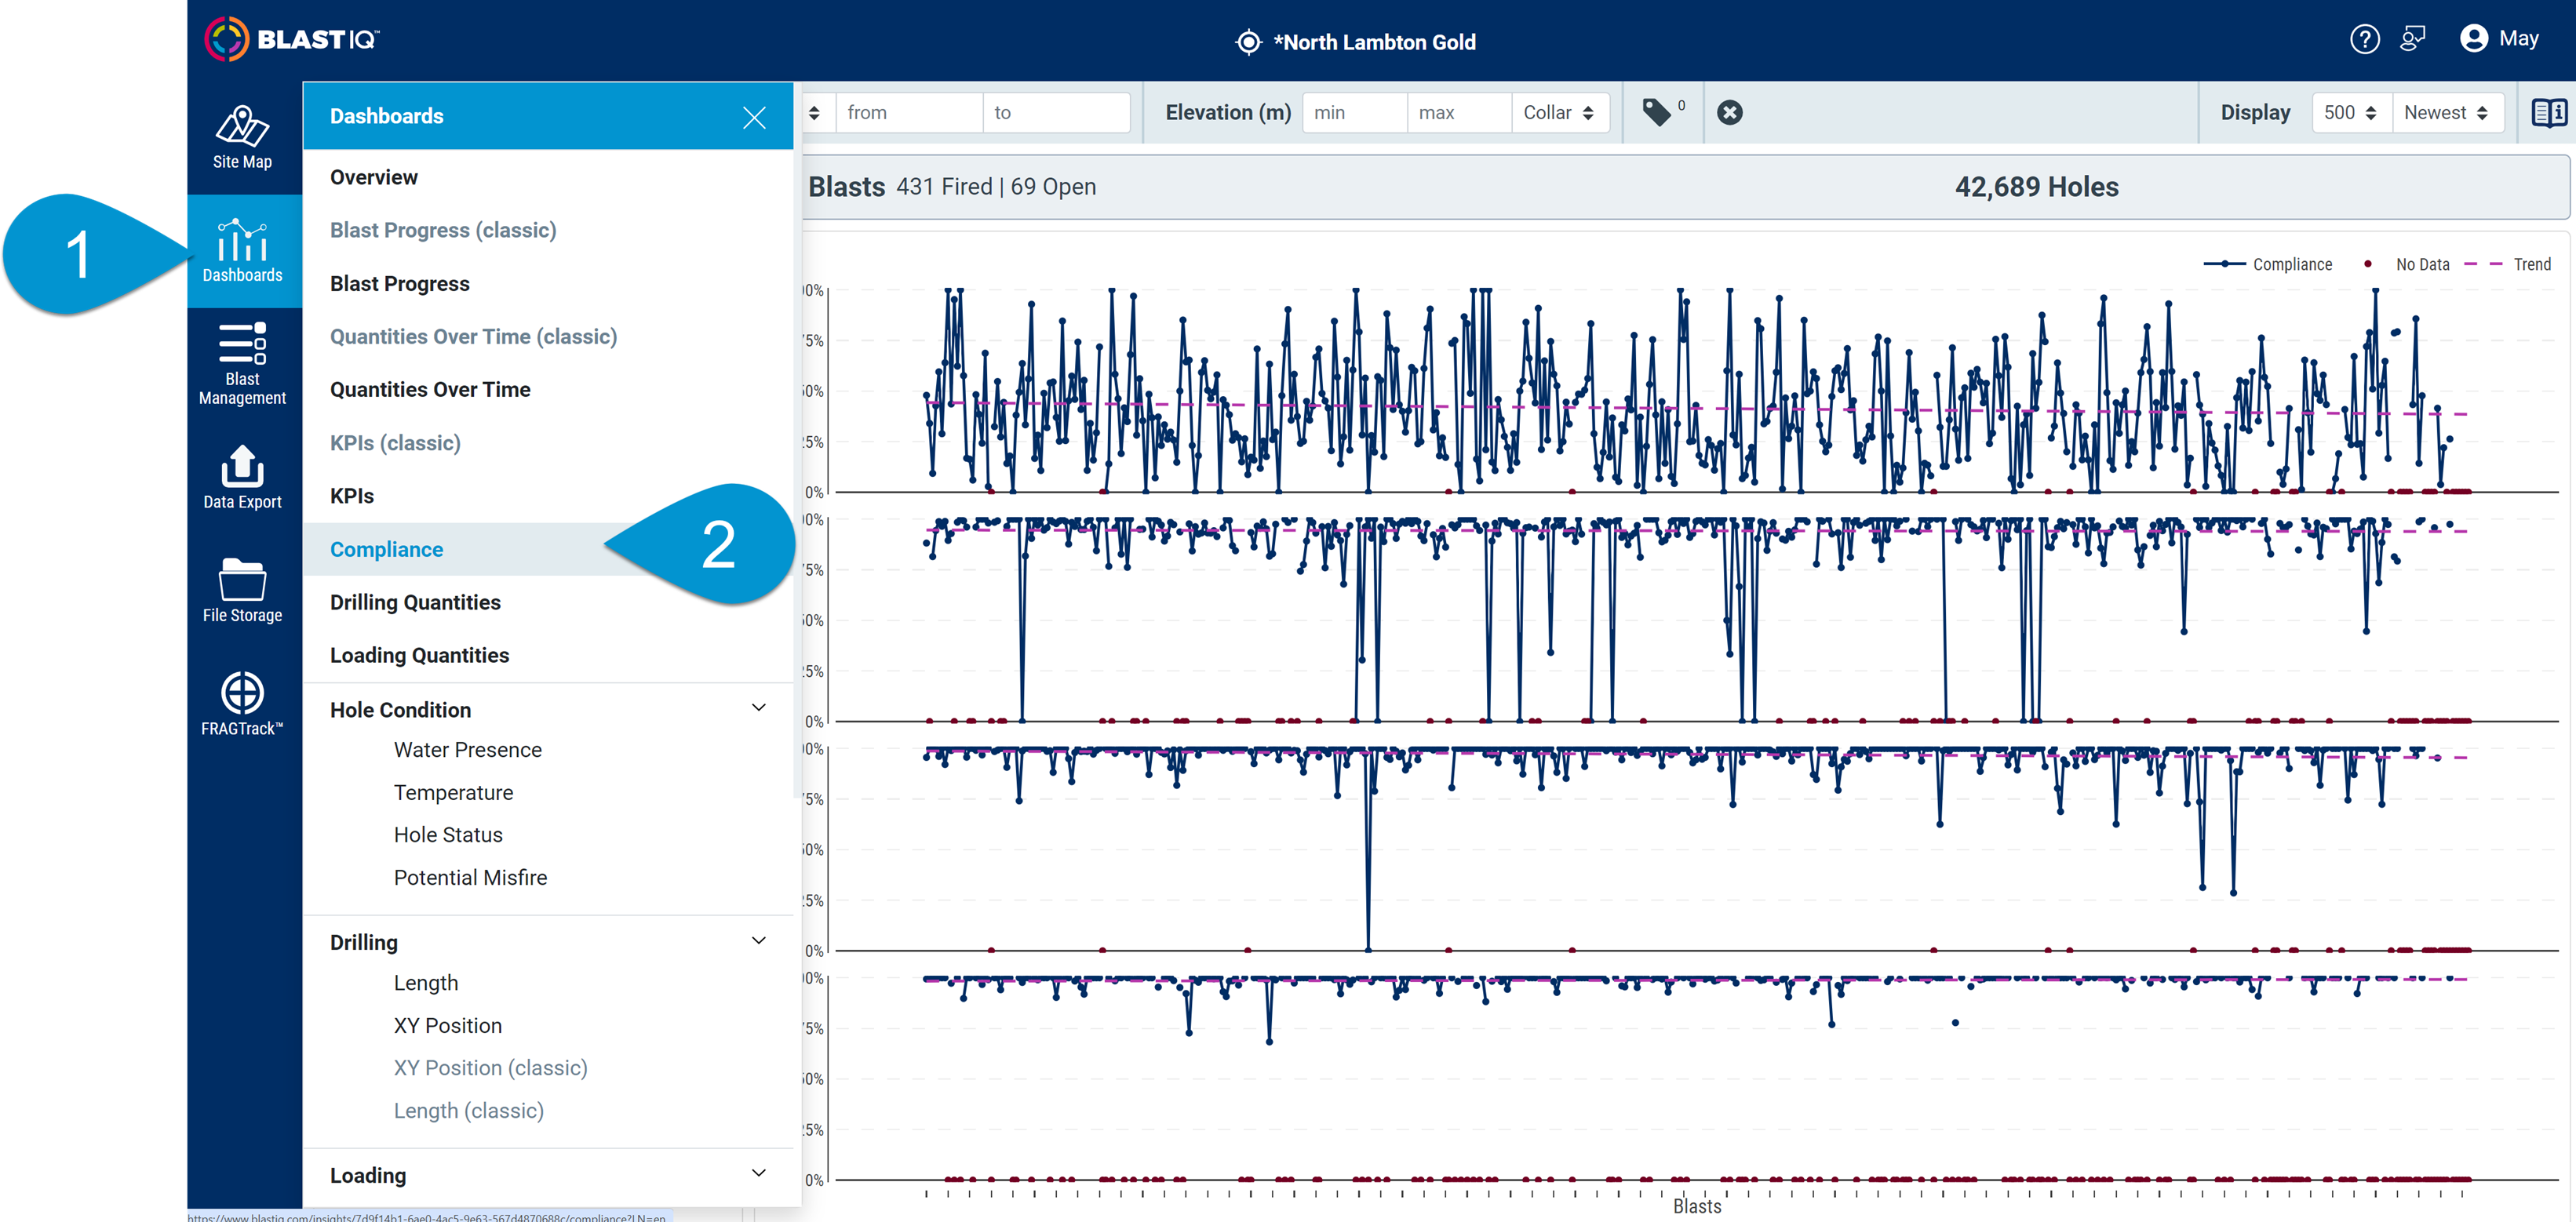The width and height of the screenshot is (2576, 1222).
Task: Open Blast Management from sidebar
Action: [x=242, y=364]
